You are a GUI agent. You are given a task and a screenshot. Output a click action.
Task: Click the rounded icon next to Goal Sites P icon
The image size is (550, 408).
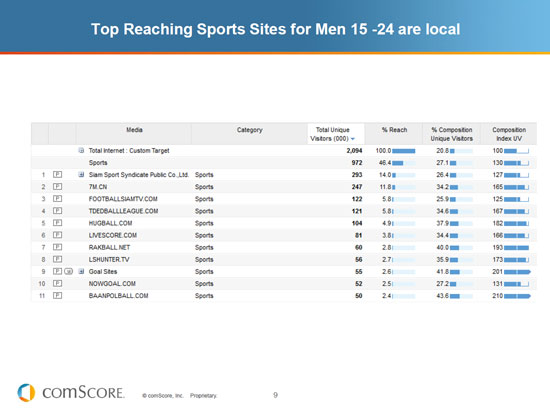tap(69, 271)
